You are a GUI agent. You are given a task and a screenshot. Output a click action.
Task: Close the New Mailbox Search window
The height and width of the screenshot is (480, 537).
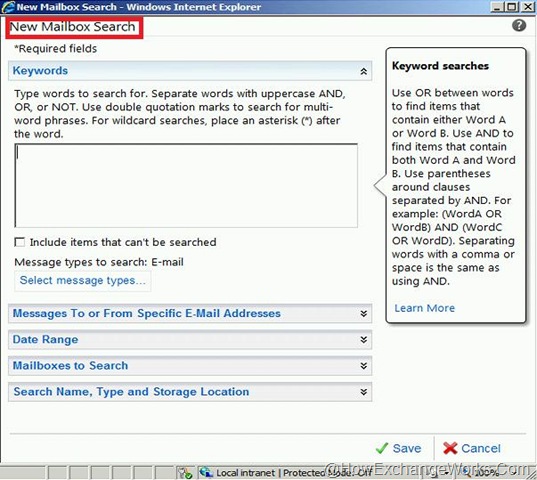coord(527,7)
